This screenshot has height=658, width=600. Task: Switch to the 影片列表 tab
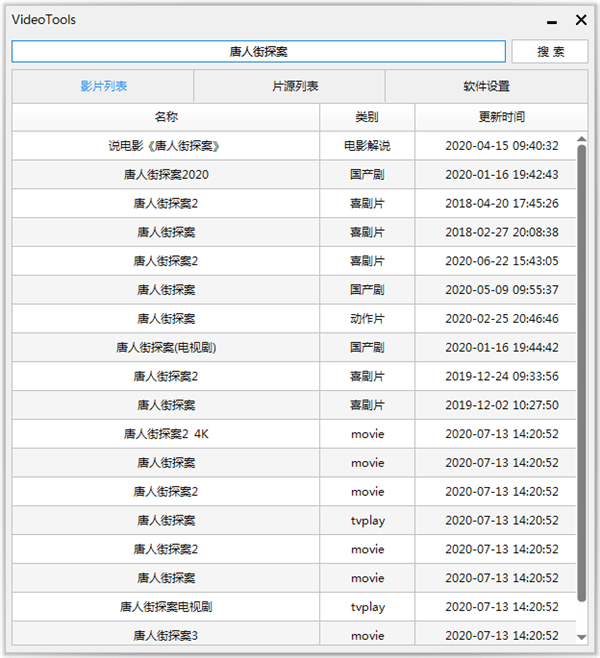pyautogui.click(x=103, y=86)
